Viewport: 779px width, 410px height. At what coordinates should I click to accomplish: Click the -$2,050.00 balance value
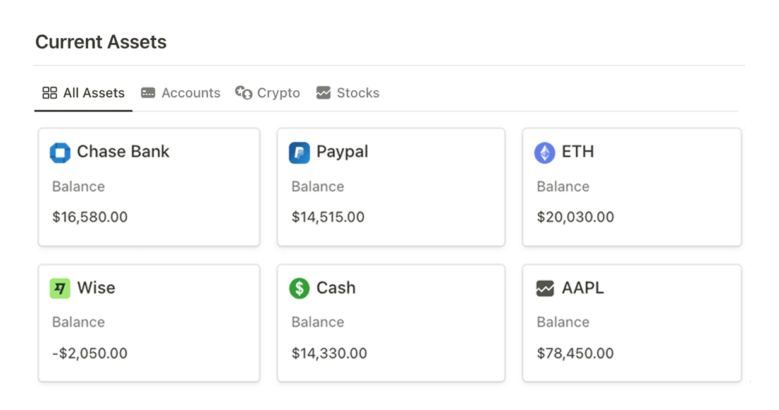90,353
